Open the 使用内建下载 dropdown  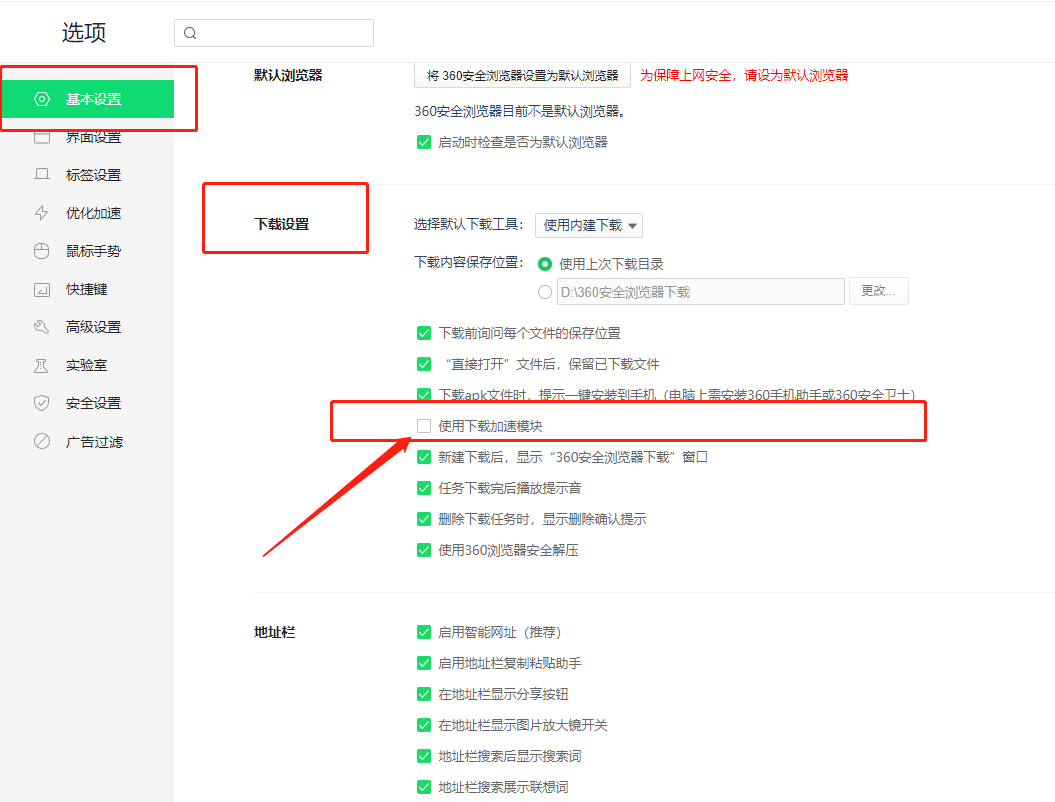(589, 225)
